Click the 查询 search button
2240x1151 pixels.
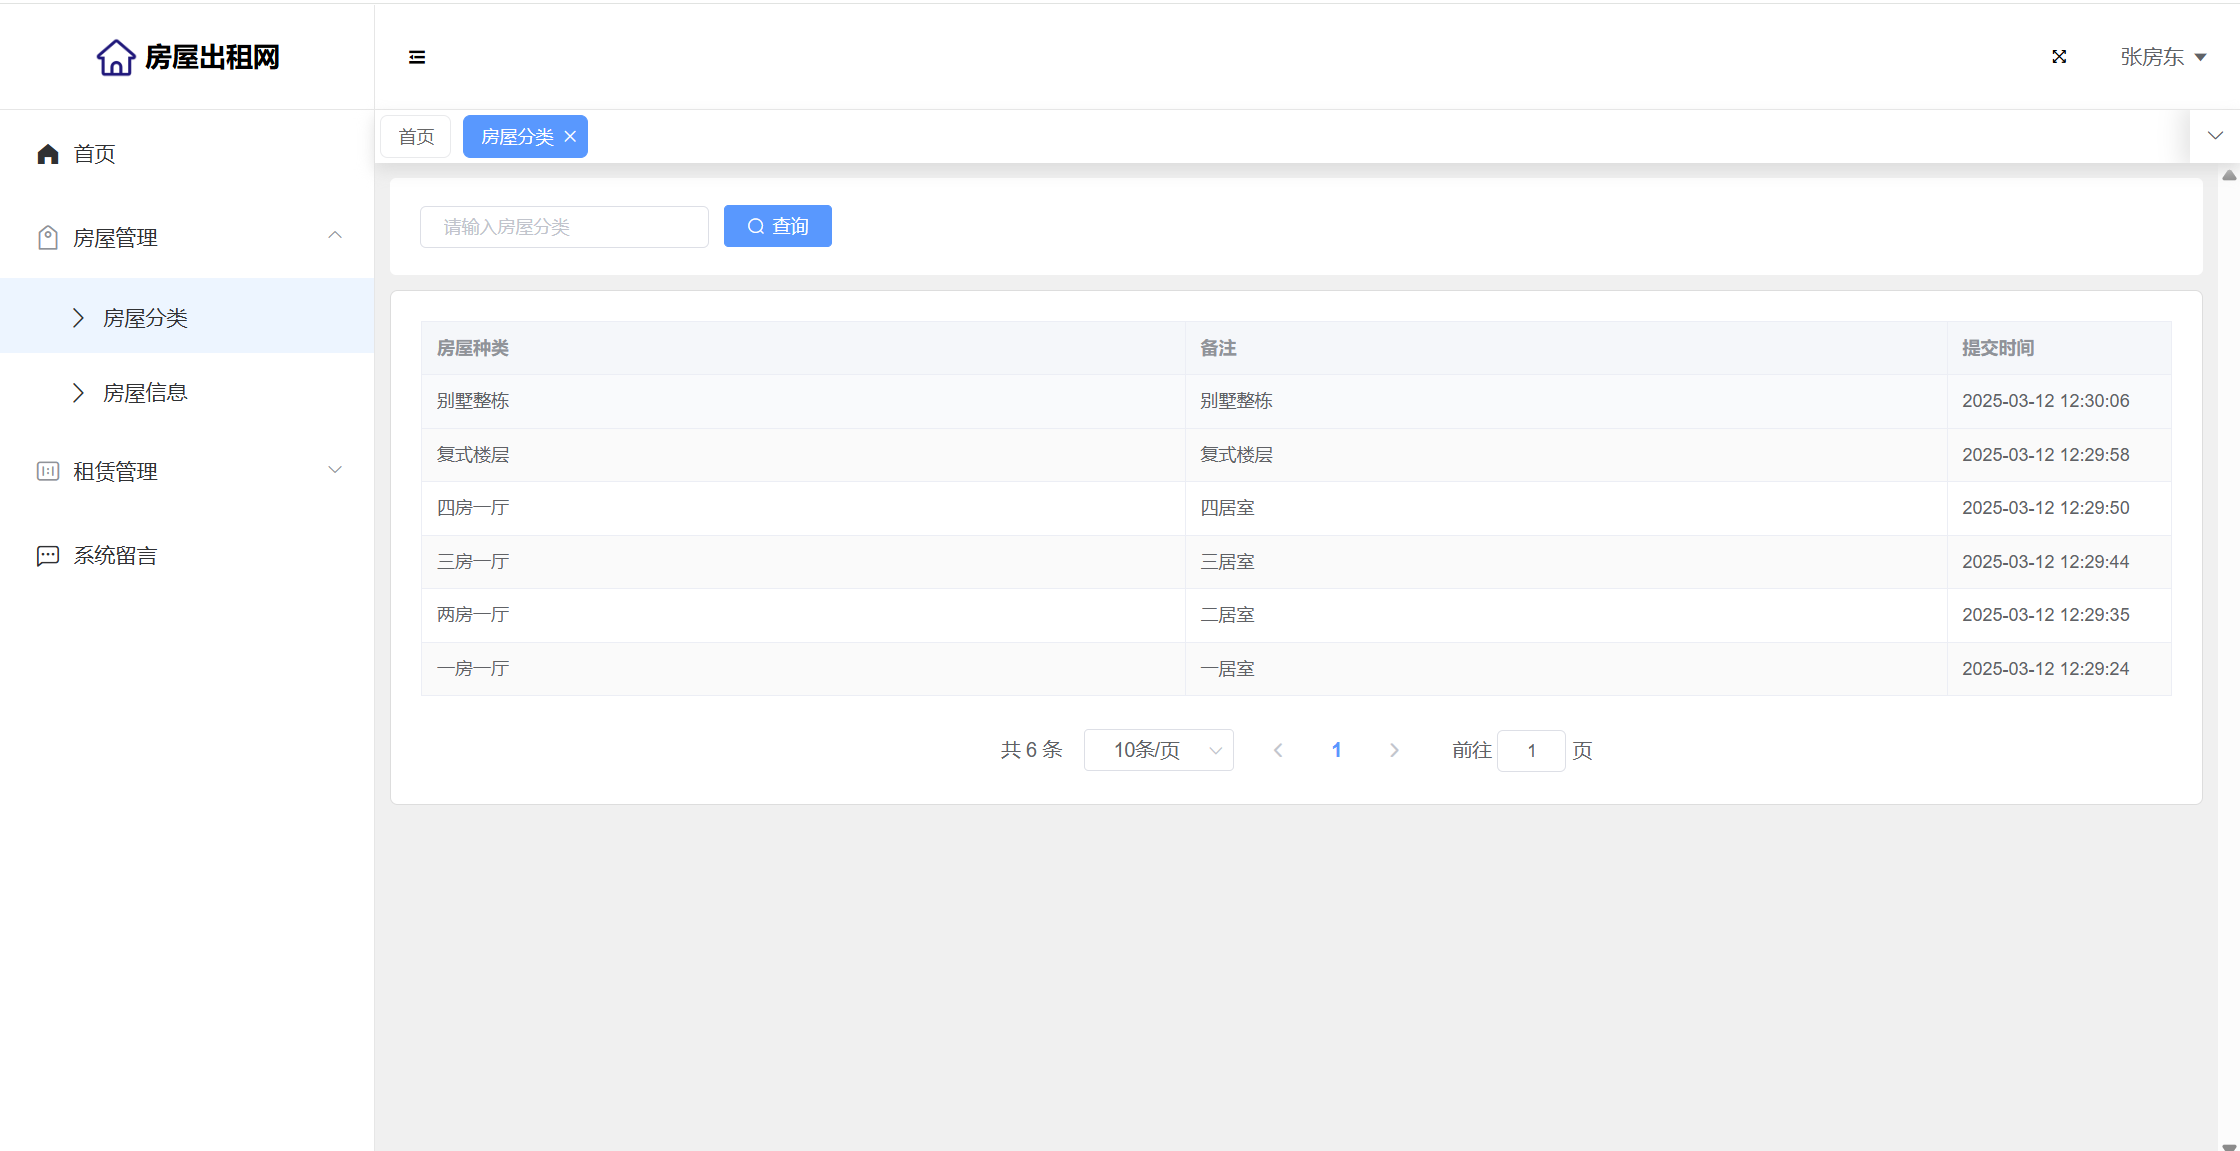[x=777, y=226]
